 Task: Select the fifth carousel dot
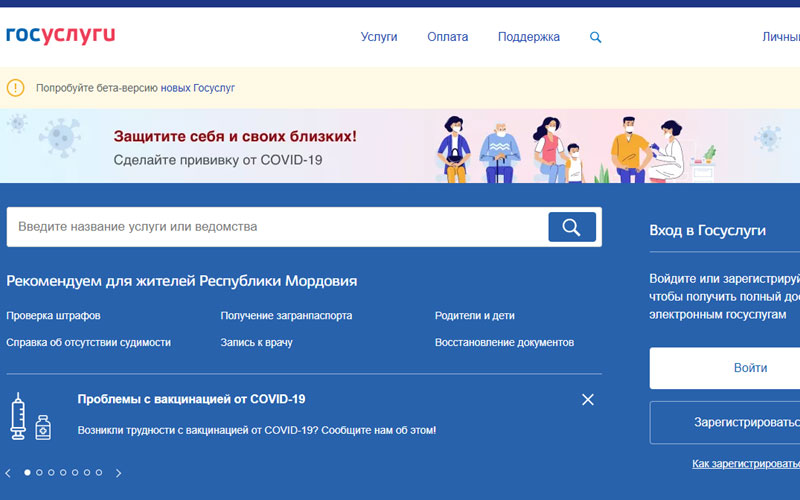75,472
